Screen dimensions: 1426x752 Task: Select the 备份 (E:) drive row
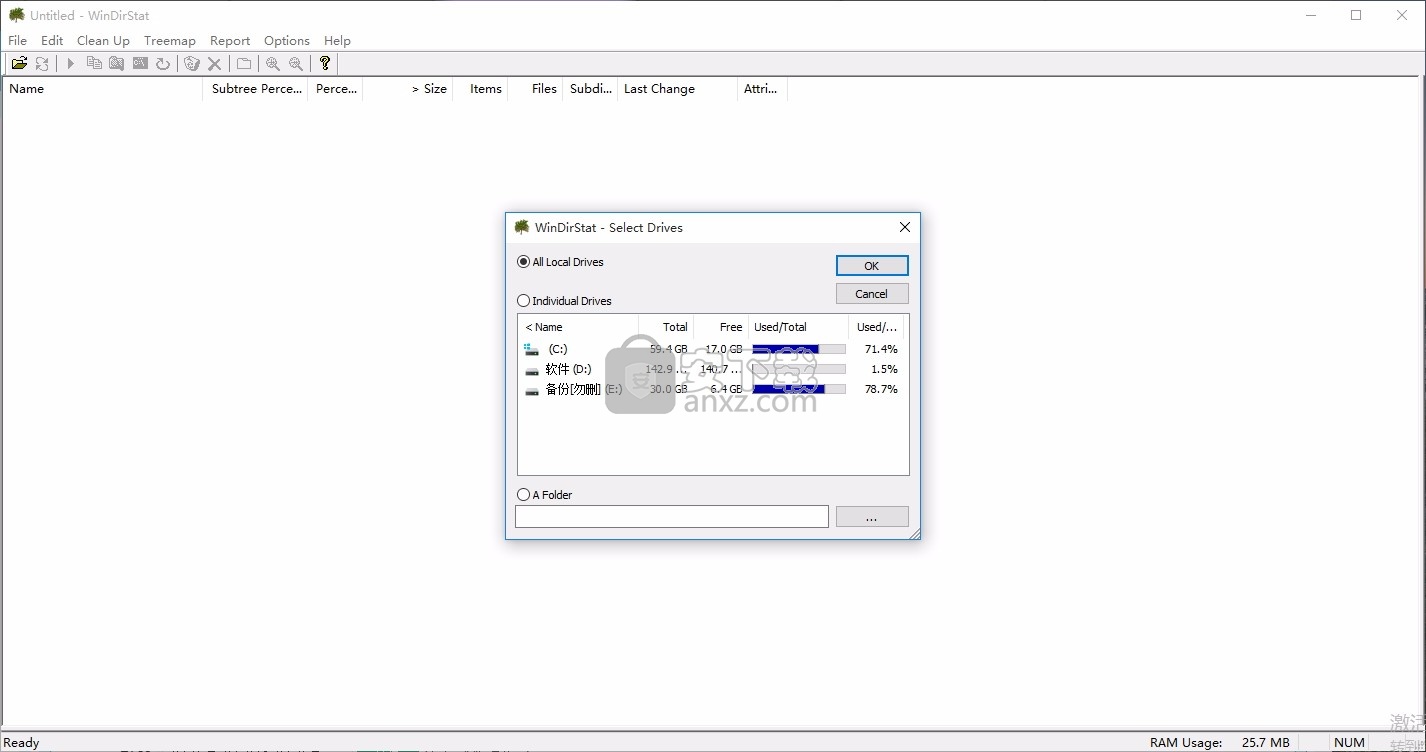tap(713, 389)
